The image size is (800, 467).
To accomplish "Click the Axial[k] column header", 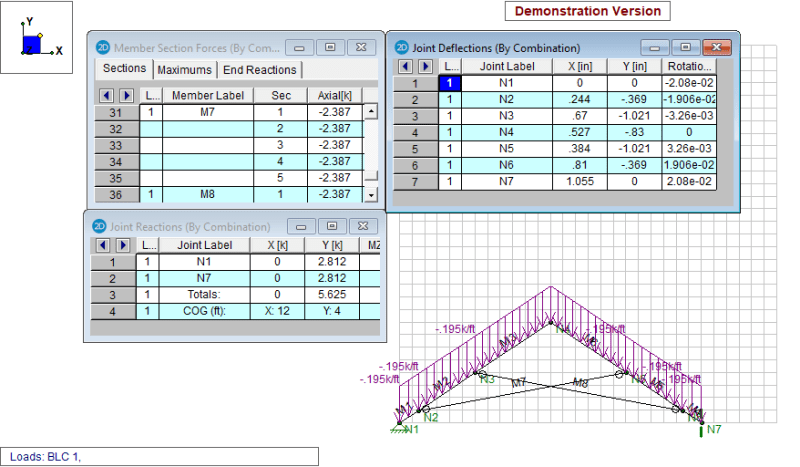I will click(334, 95).
